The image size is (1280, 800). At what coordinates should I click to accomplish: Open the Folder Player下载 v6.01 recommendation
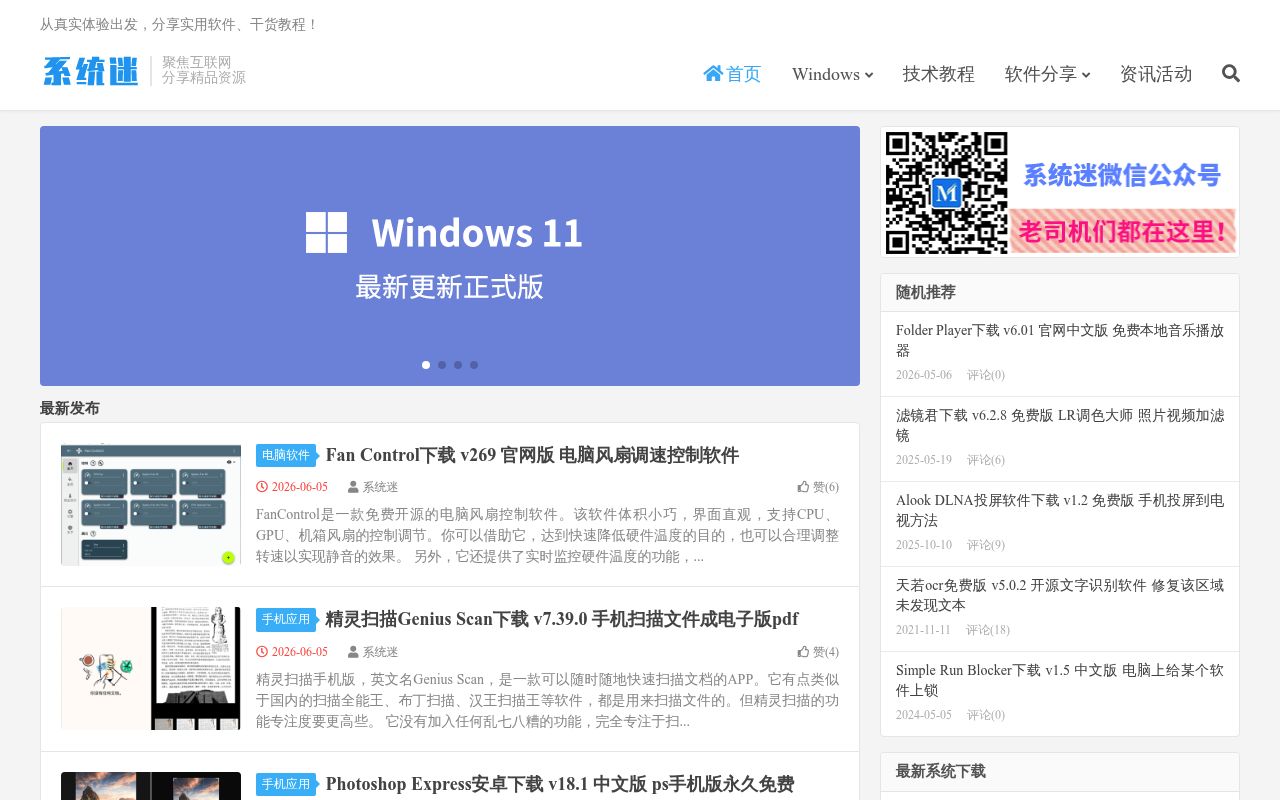1060,340
